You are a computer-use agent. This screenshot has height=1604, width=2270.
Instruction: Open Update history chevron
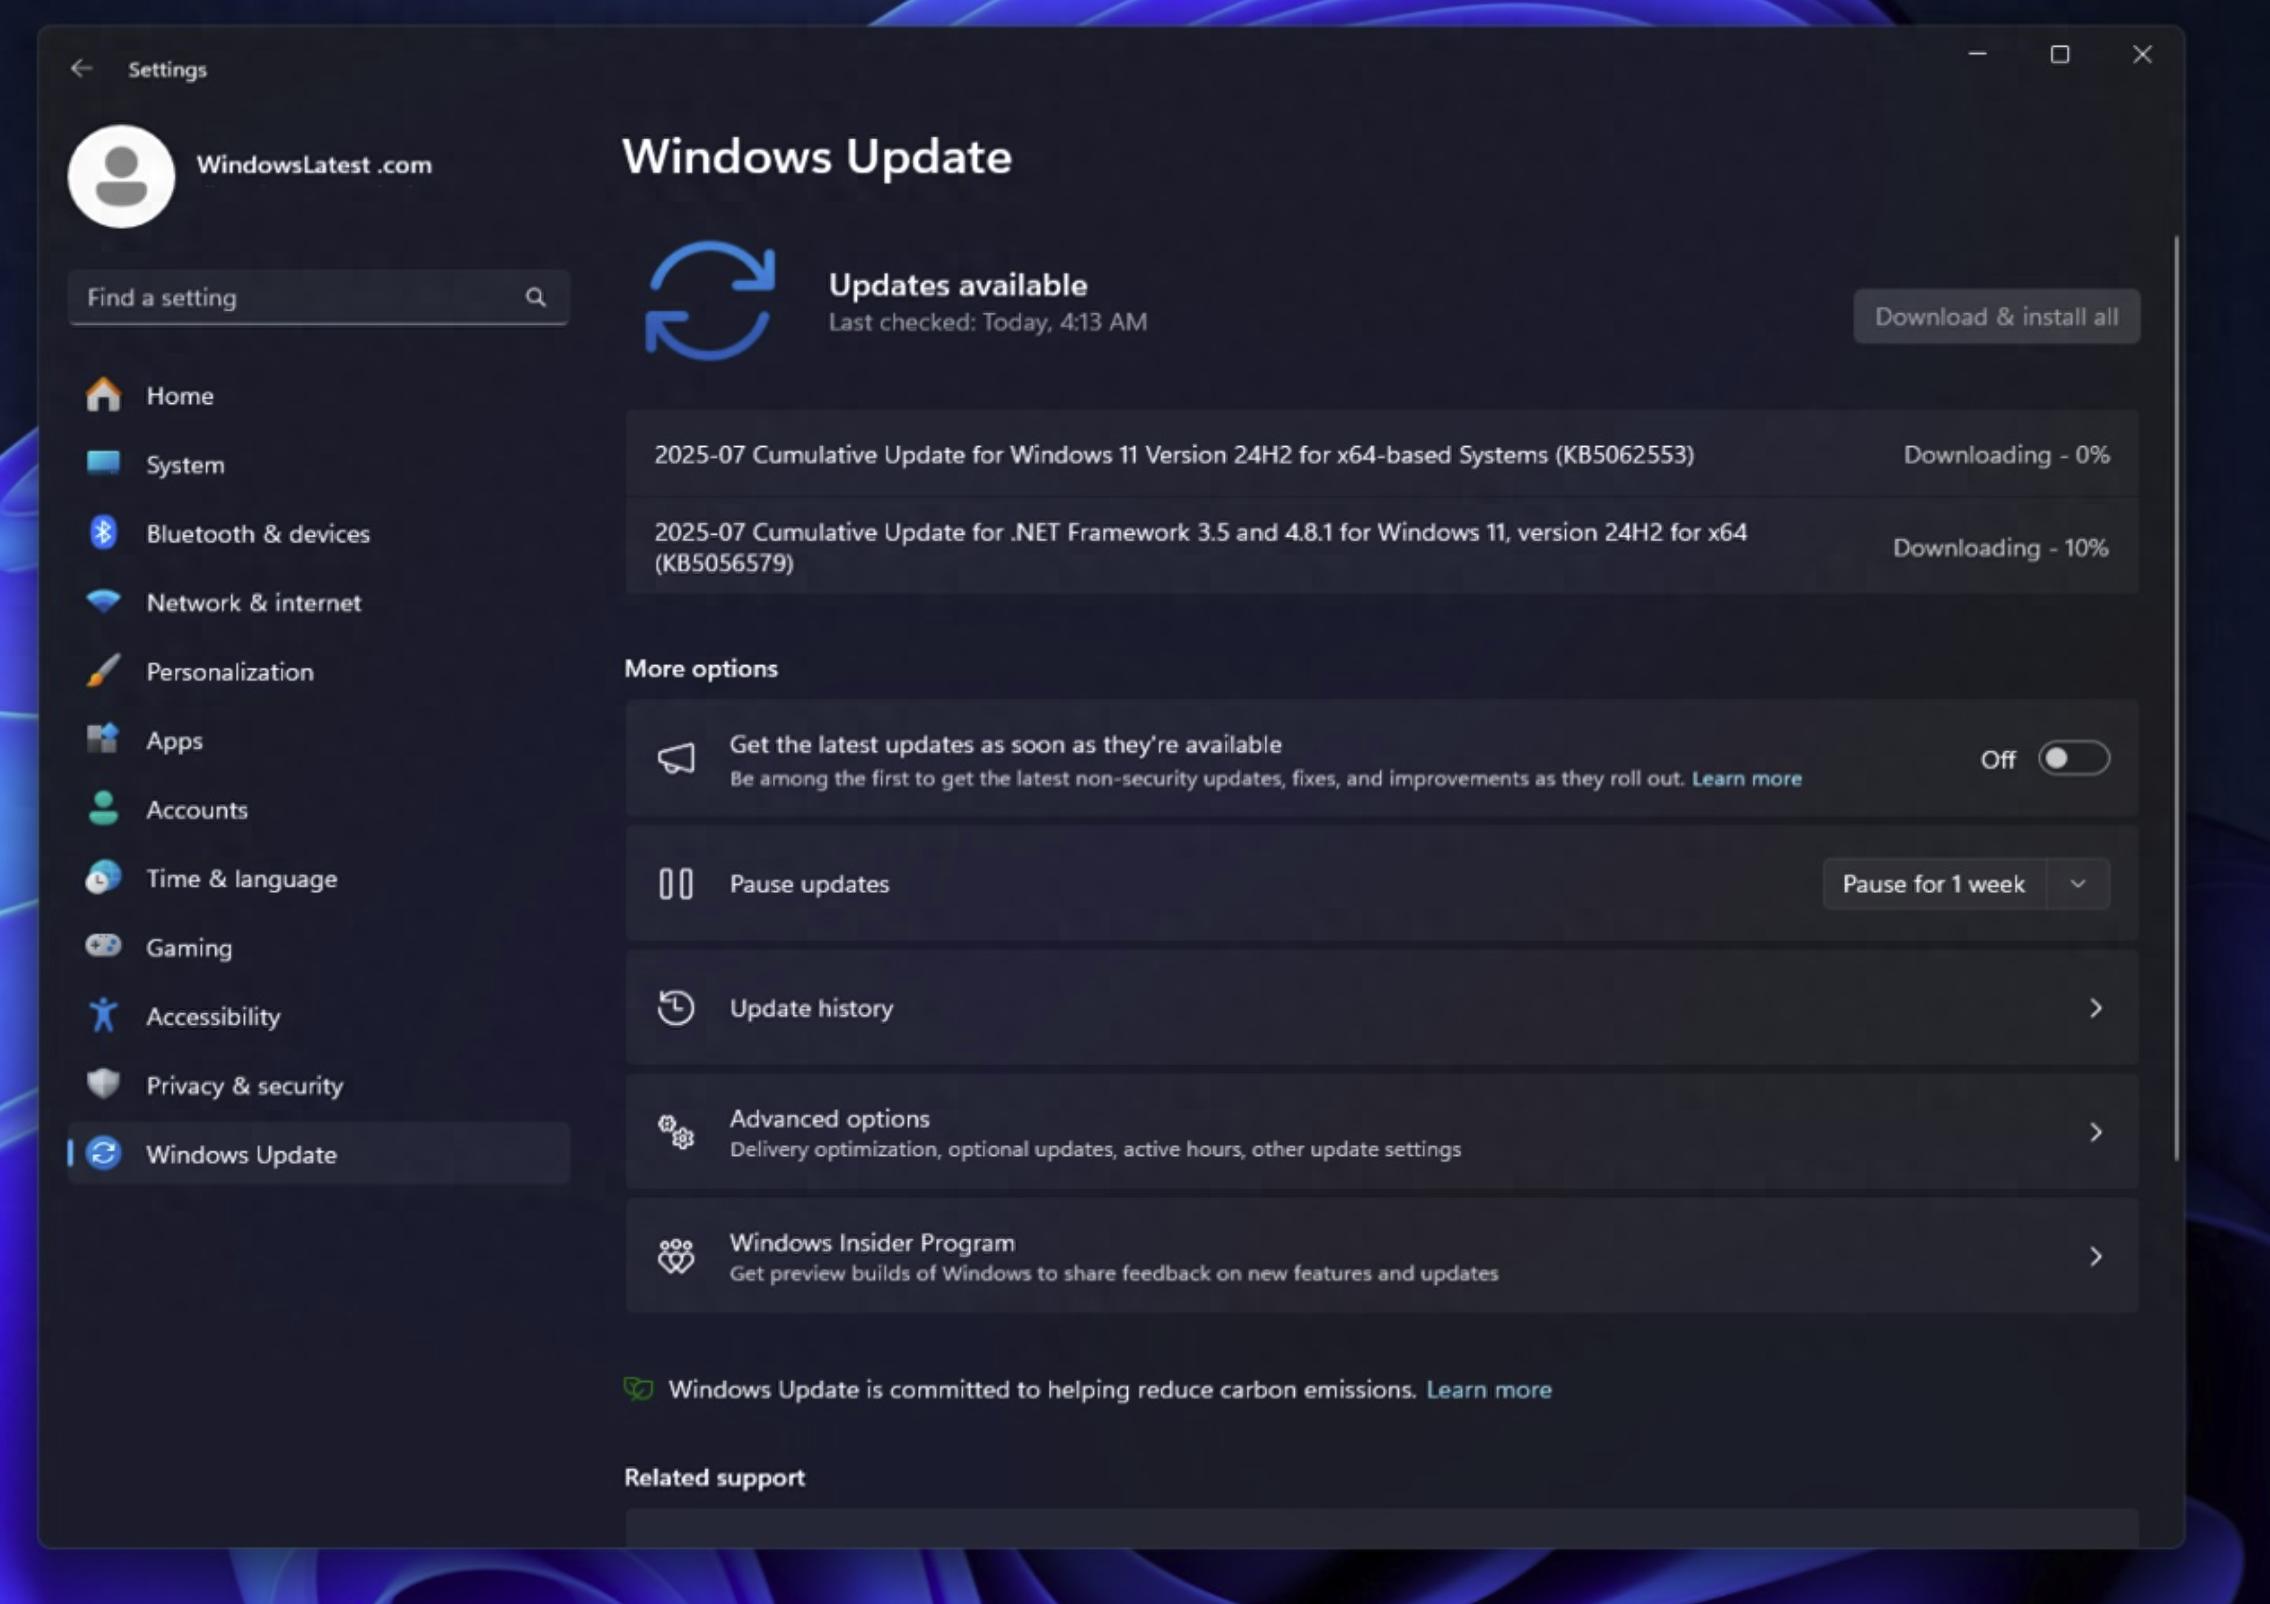[2095, 1008]
